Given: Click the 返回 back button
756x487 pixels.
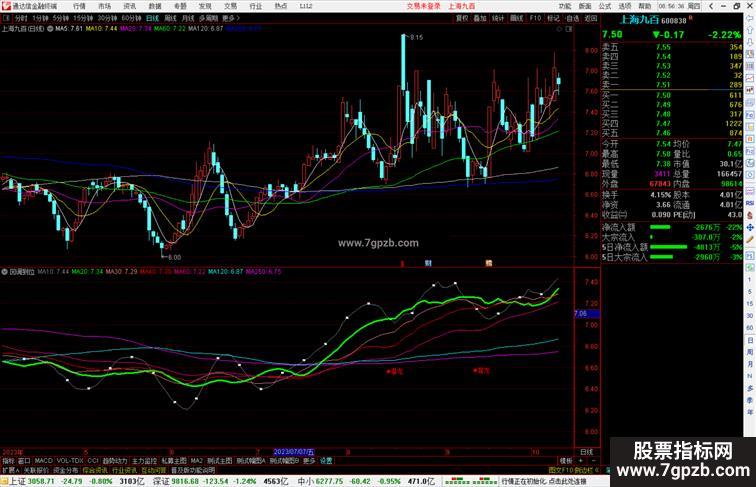Looking at the screenshot, I should 591,18.
